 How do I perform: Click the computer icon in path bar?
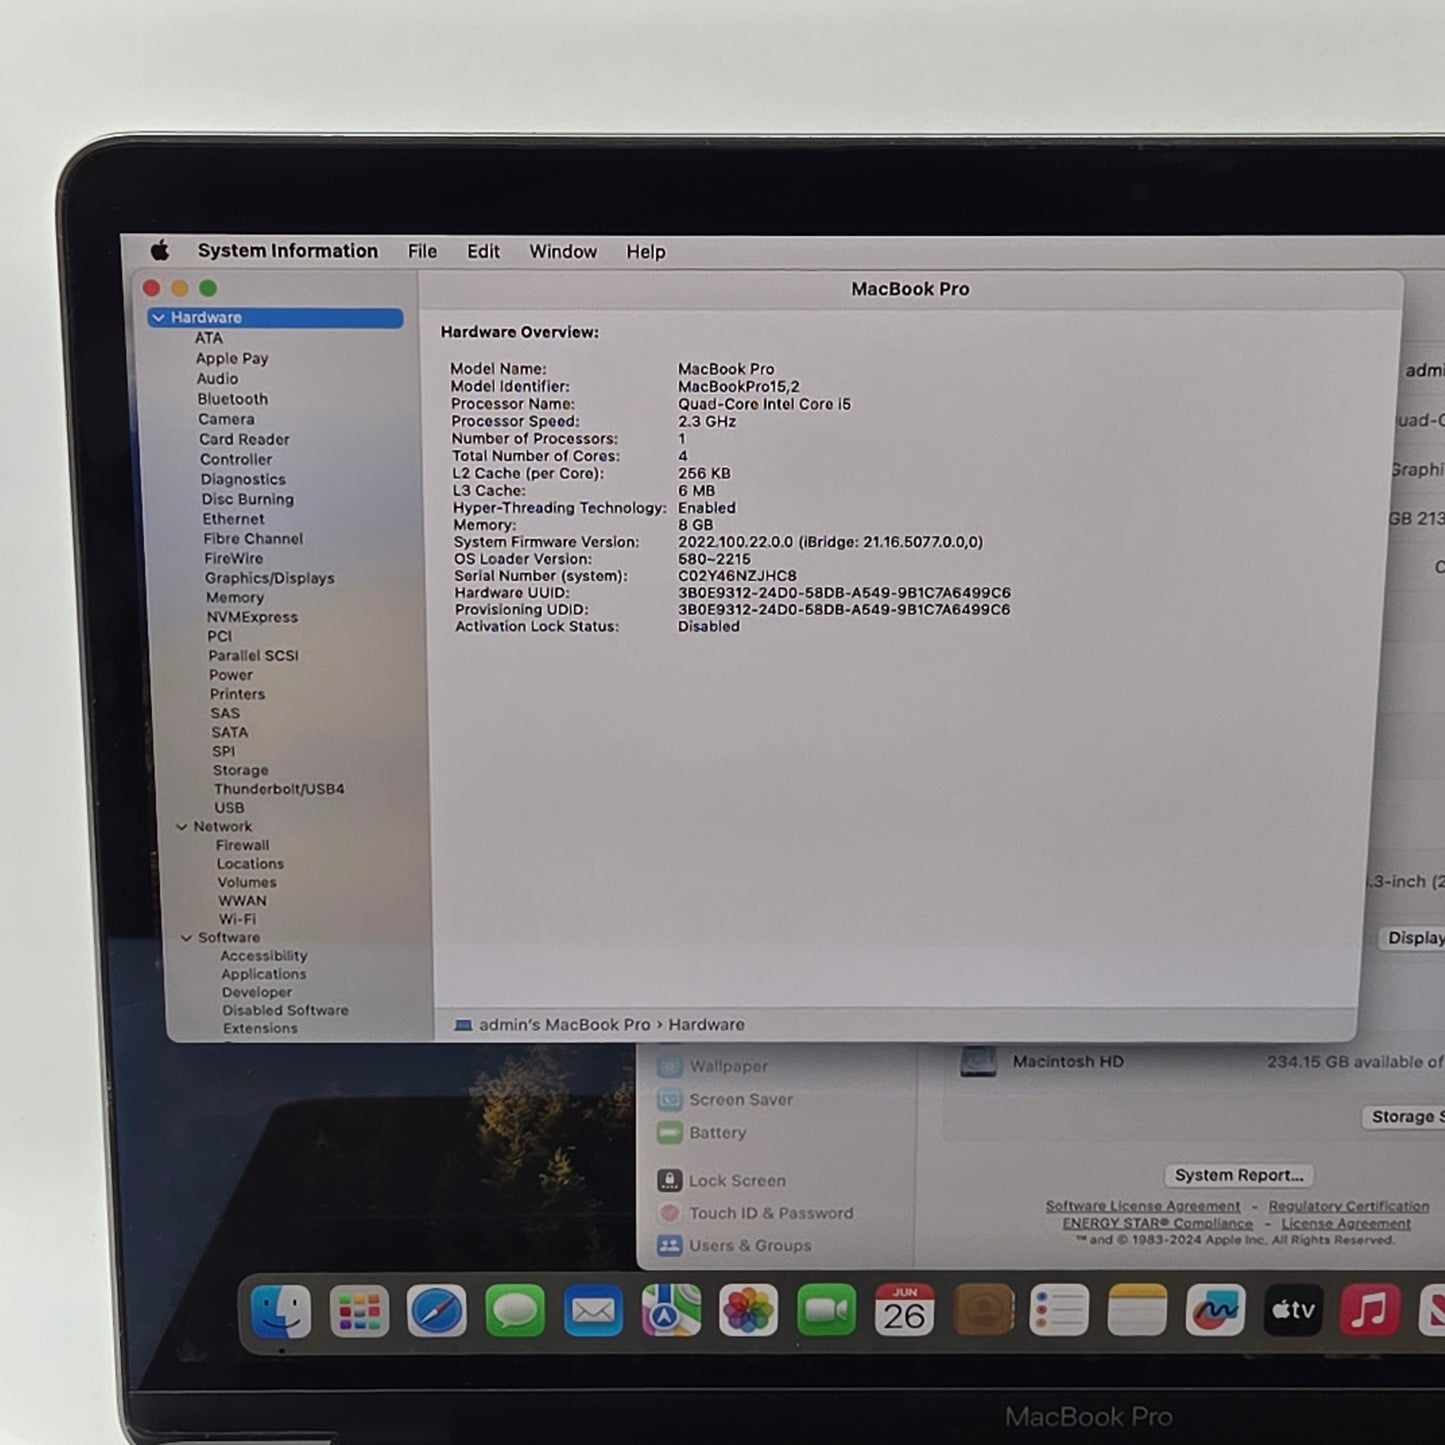pyautogui.click(x=463, y=1025)
